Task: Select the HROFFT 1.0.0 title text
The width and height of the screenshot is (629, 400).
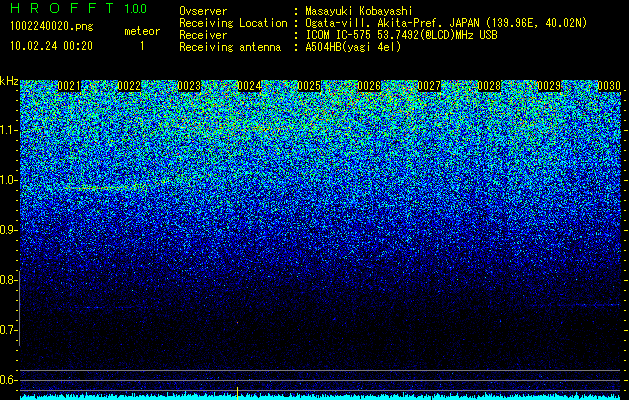Action: (78, 8)
